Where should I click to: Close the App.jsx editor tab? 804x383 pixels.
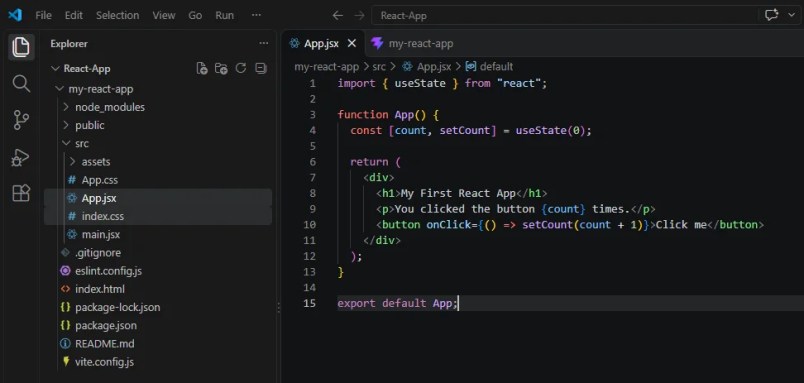click(352, 44)
